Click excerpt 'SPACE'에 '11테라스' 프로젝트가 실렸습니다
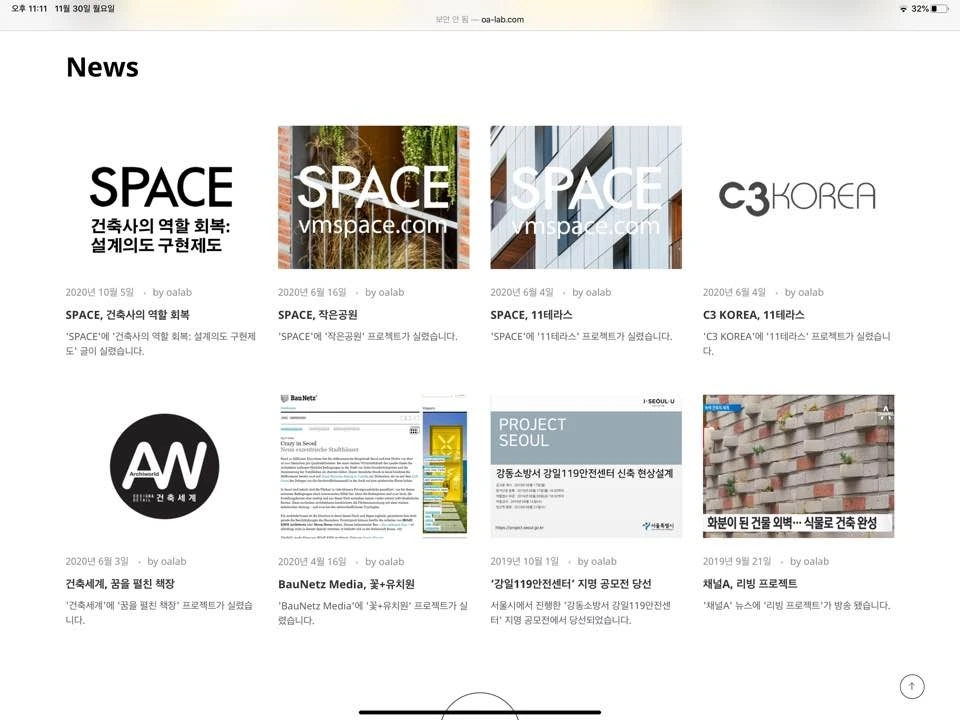This screenshot has width=960, height=720. [x=581, y=337]
